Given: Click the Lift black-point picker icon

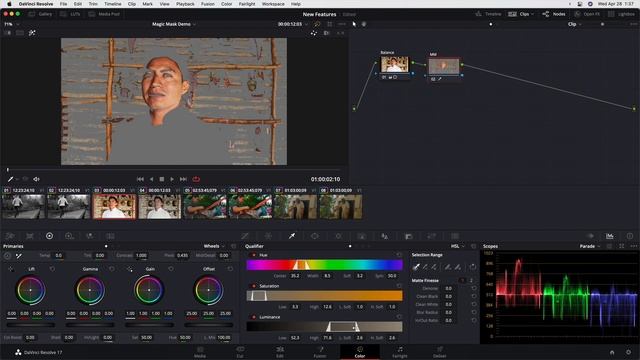Looking at the screenshot, I should (x=11, y=269).
